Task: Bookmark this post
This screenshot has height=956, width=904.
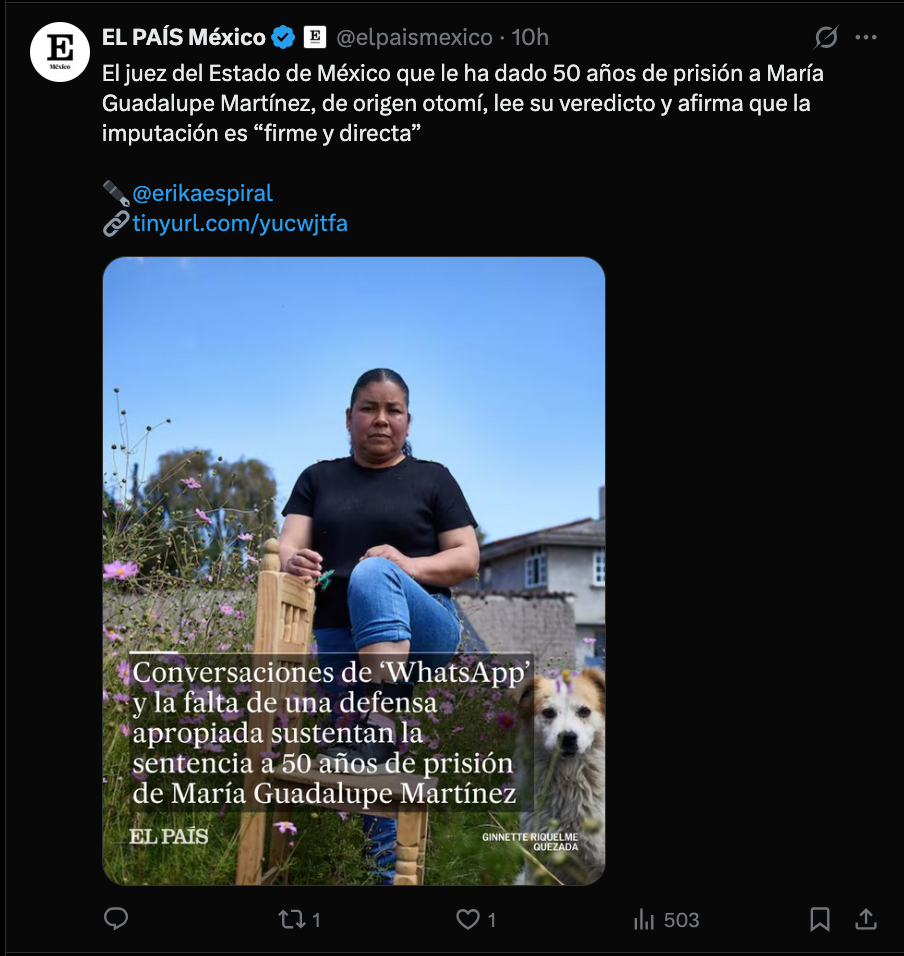Action: coord(820,919)
